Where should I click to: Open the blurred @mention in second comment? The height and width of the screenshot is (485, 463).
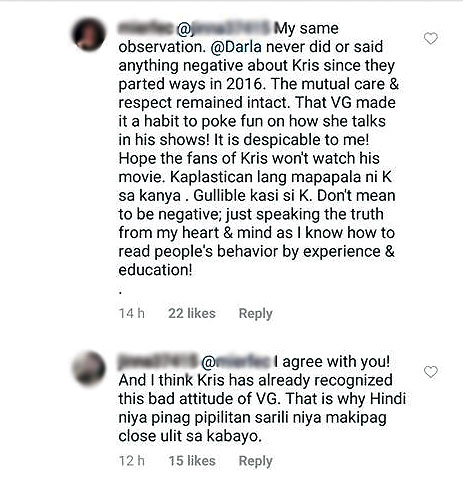(x=236, y=362)
